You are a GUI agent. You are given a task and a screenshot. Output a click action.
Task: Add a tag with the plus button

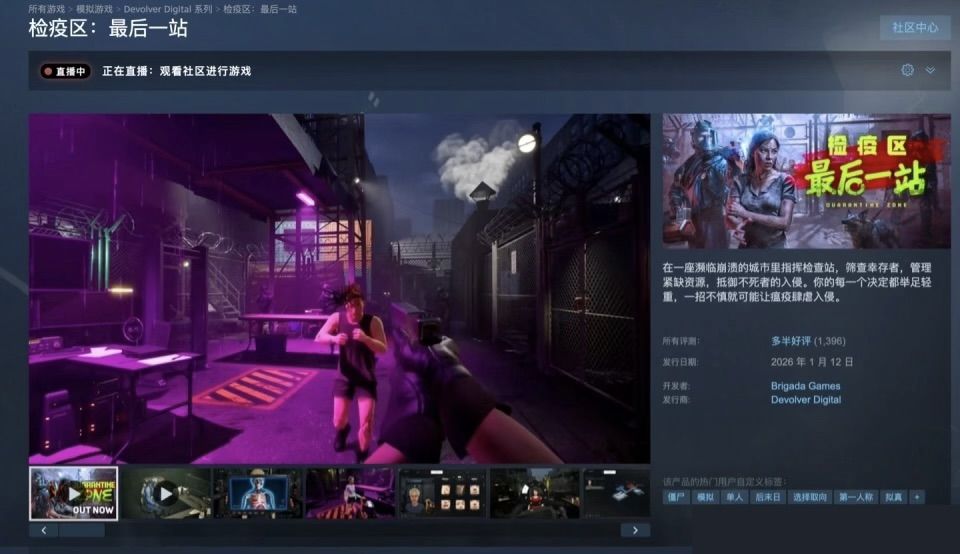[917, 497]
